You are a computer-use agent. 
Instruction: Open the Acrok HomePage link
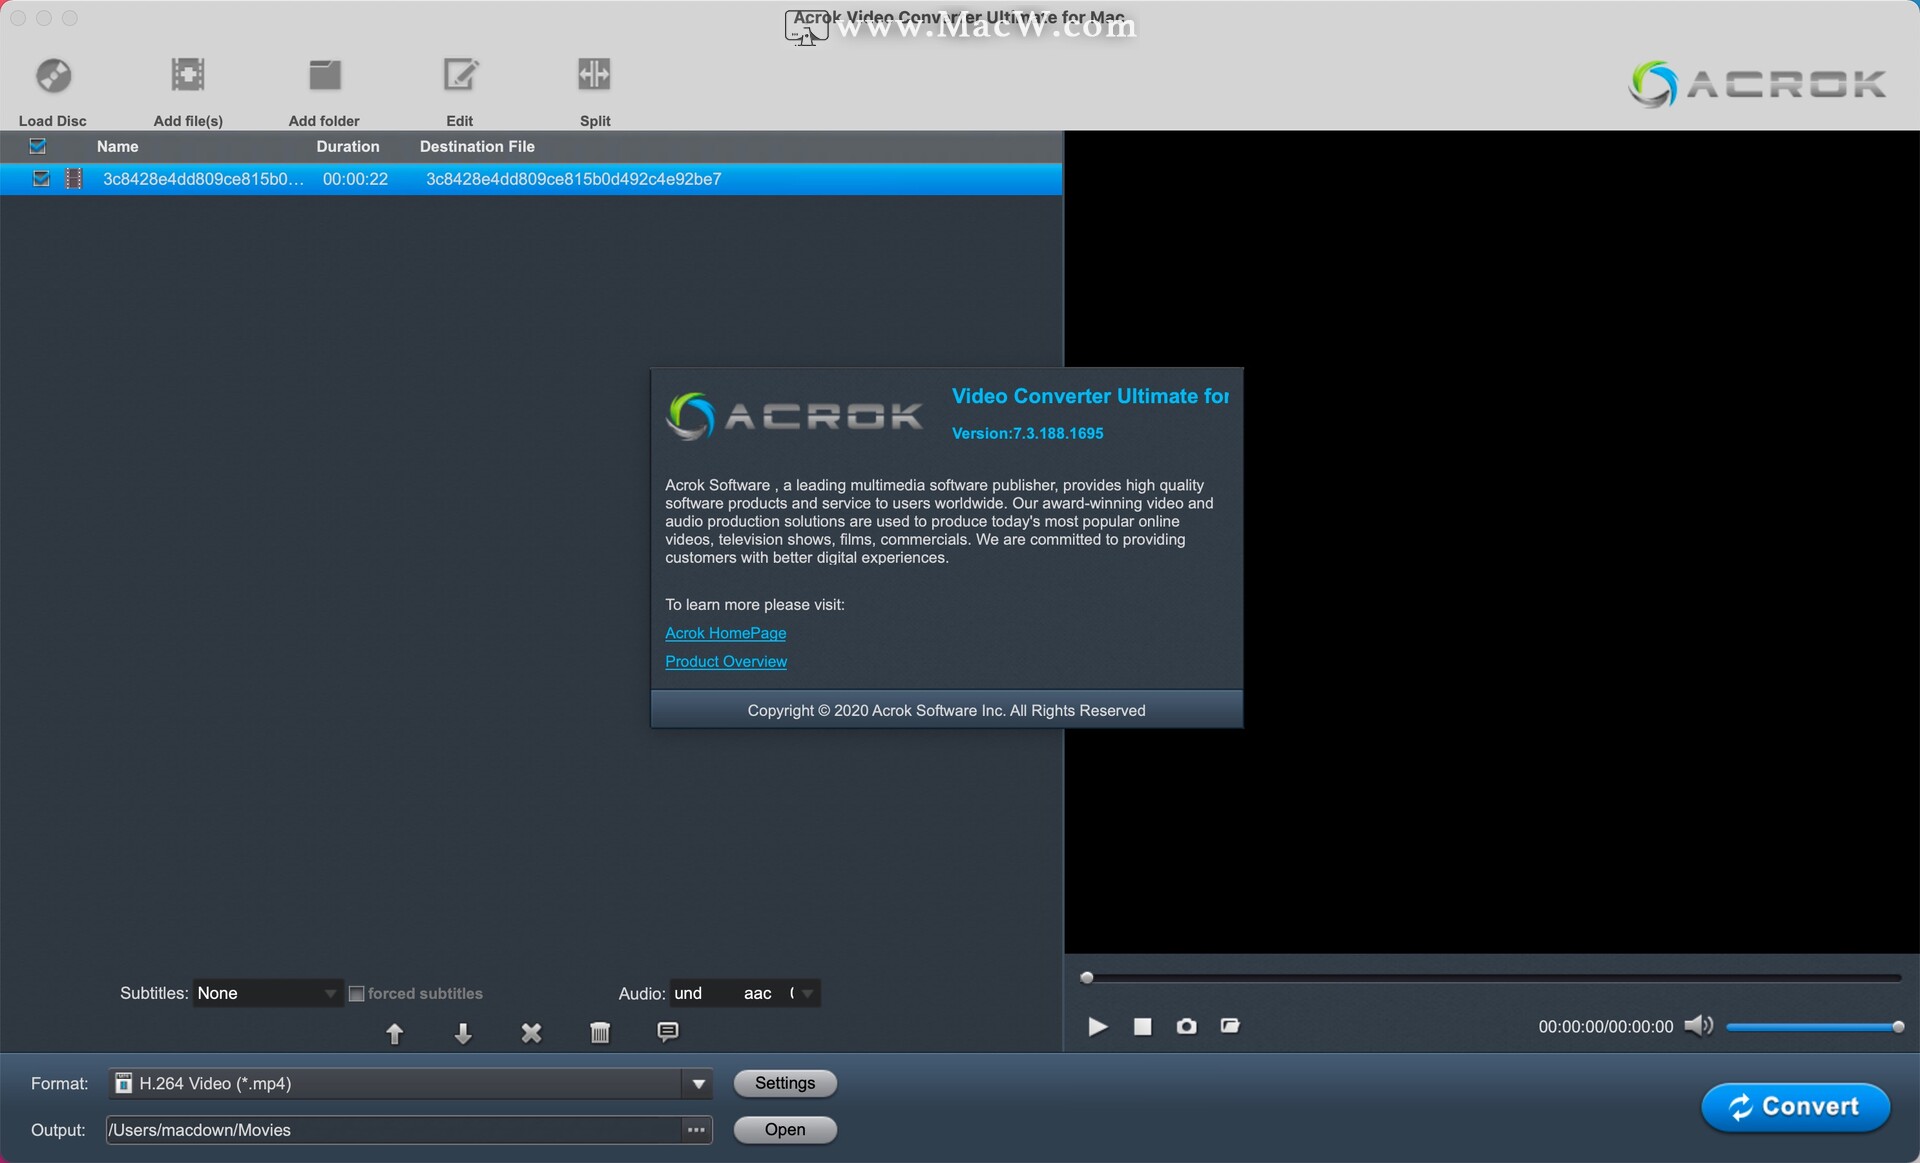click(x=726, y=633)
